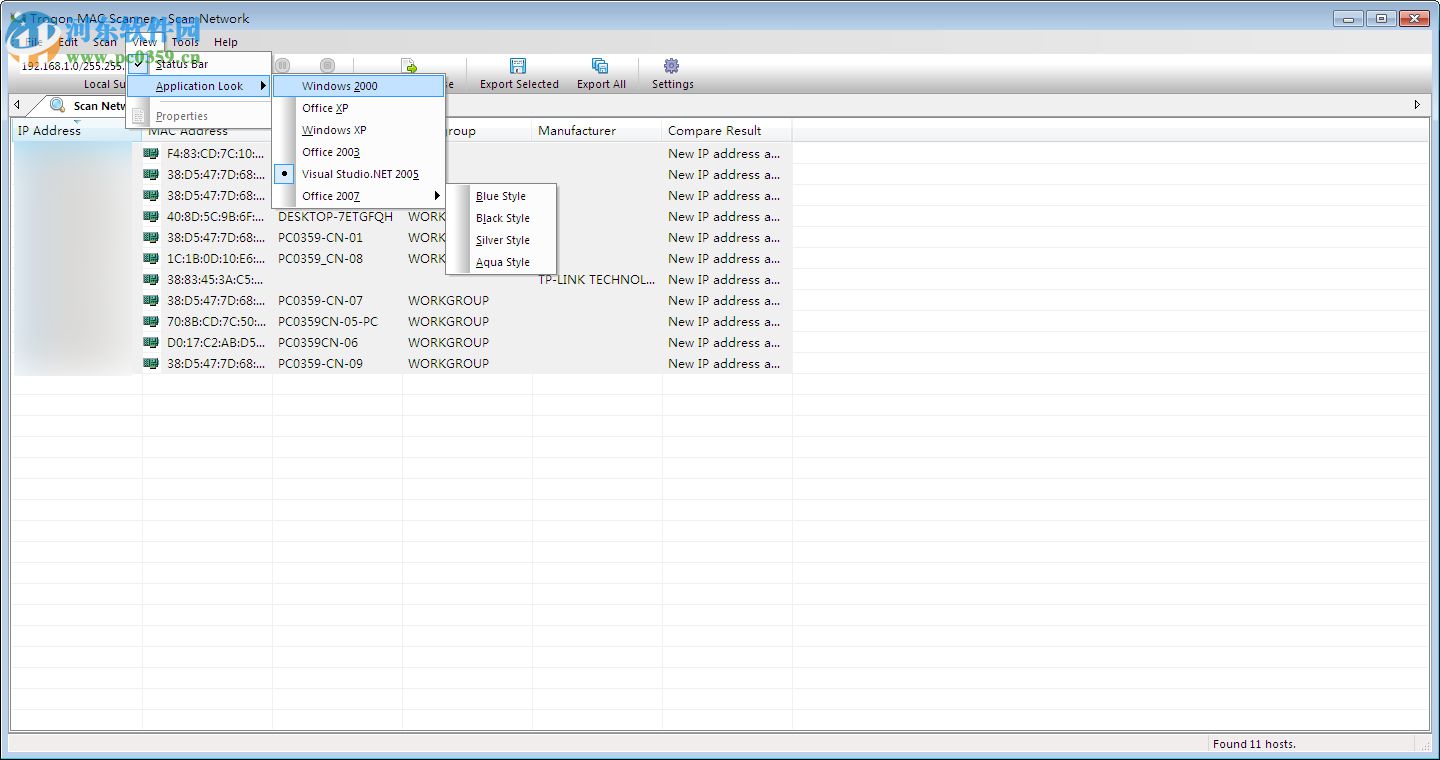This screenshot has height=760, width=1440.
Task: Click the pause scan round icon
Action: click(283, 66)
